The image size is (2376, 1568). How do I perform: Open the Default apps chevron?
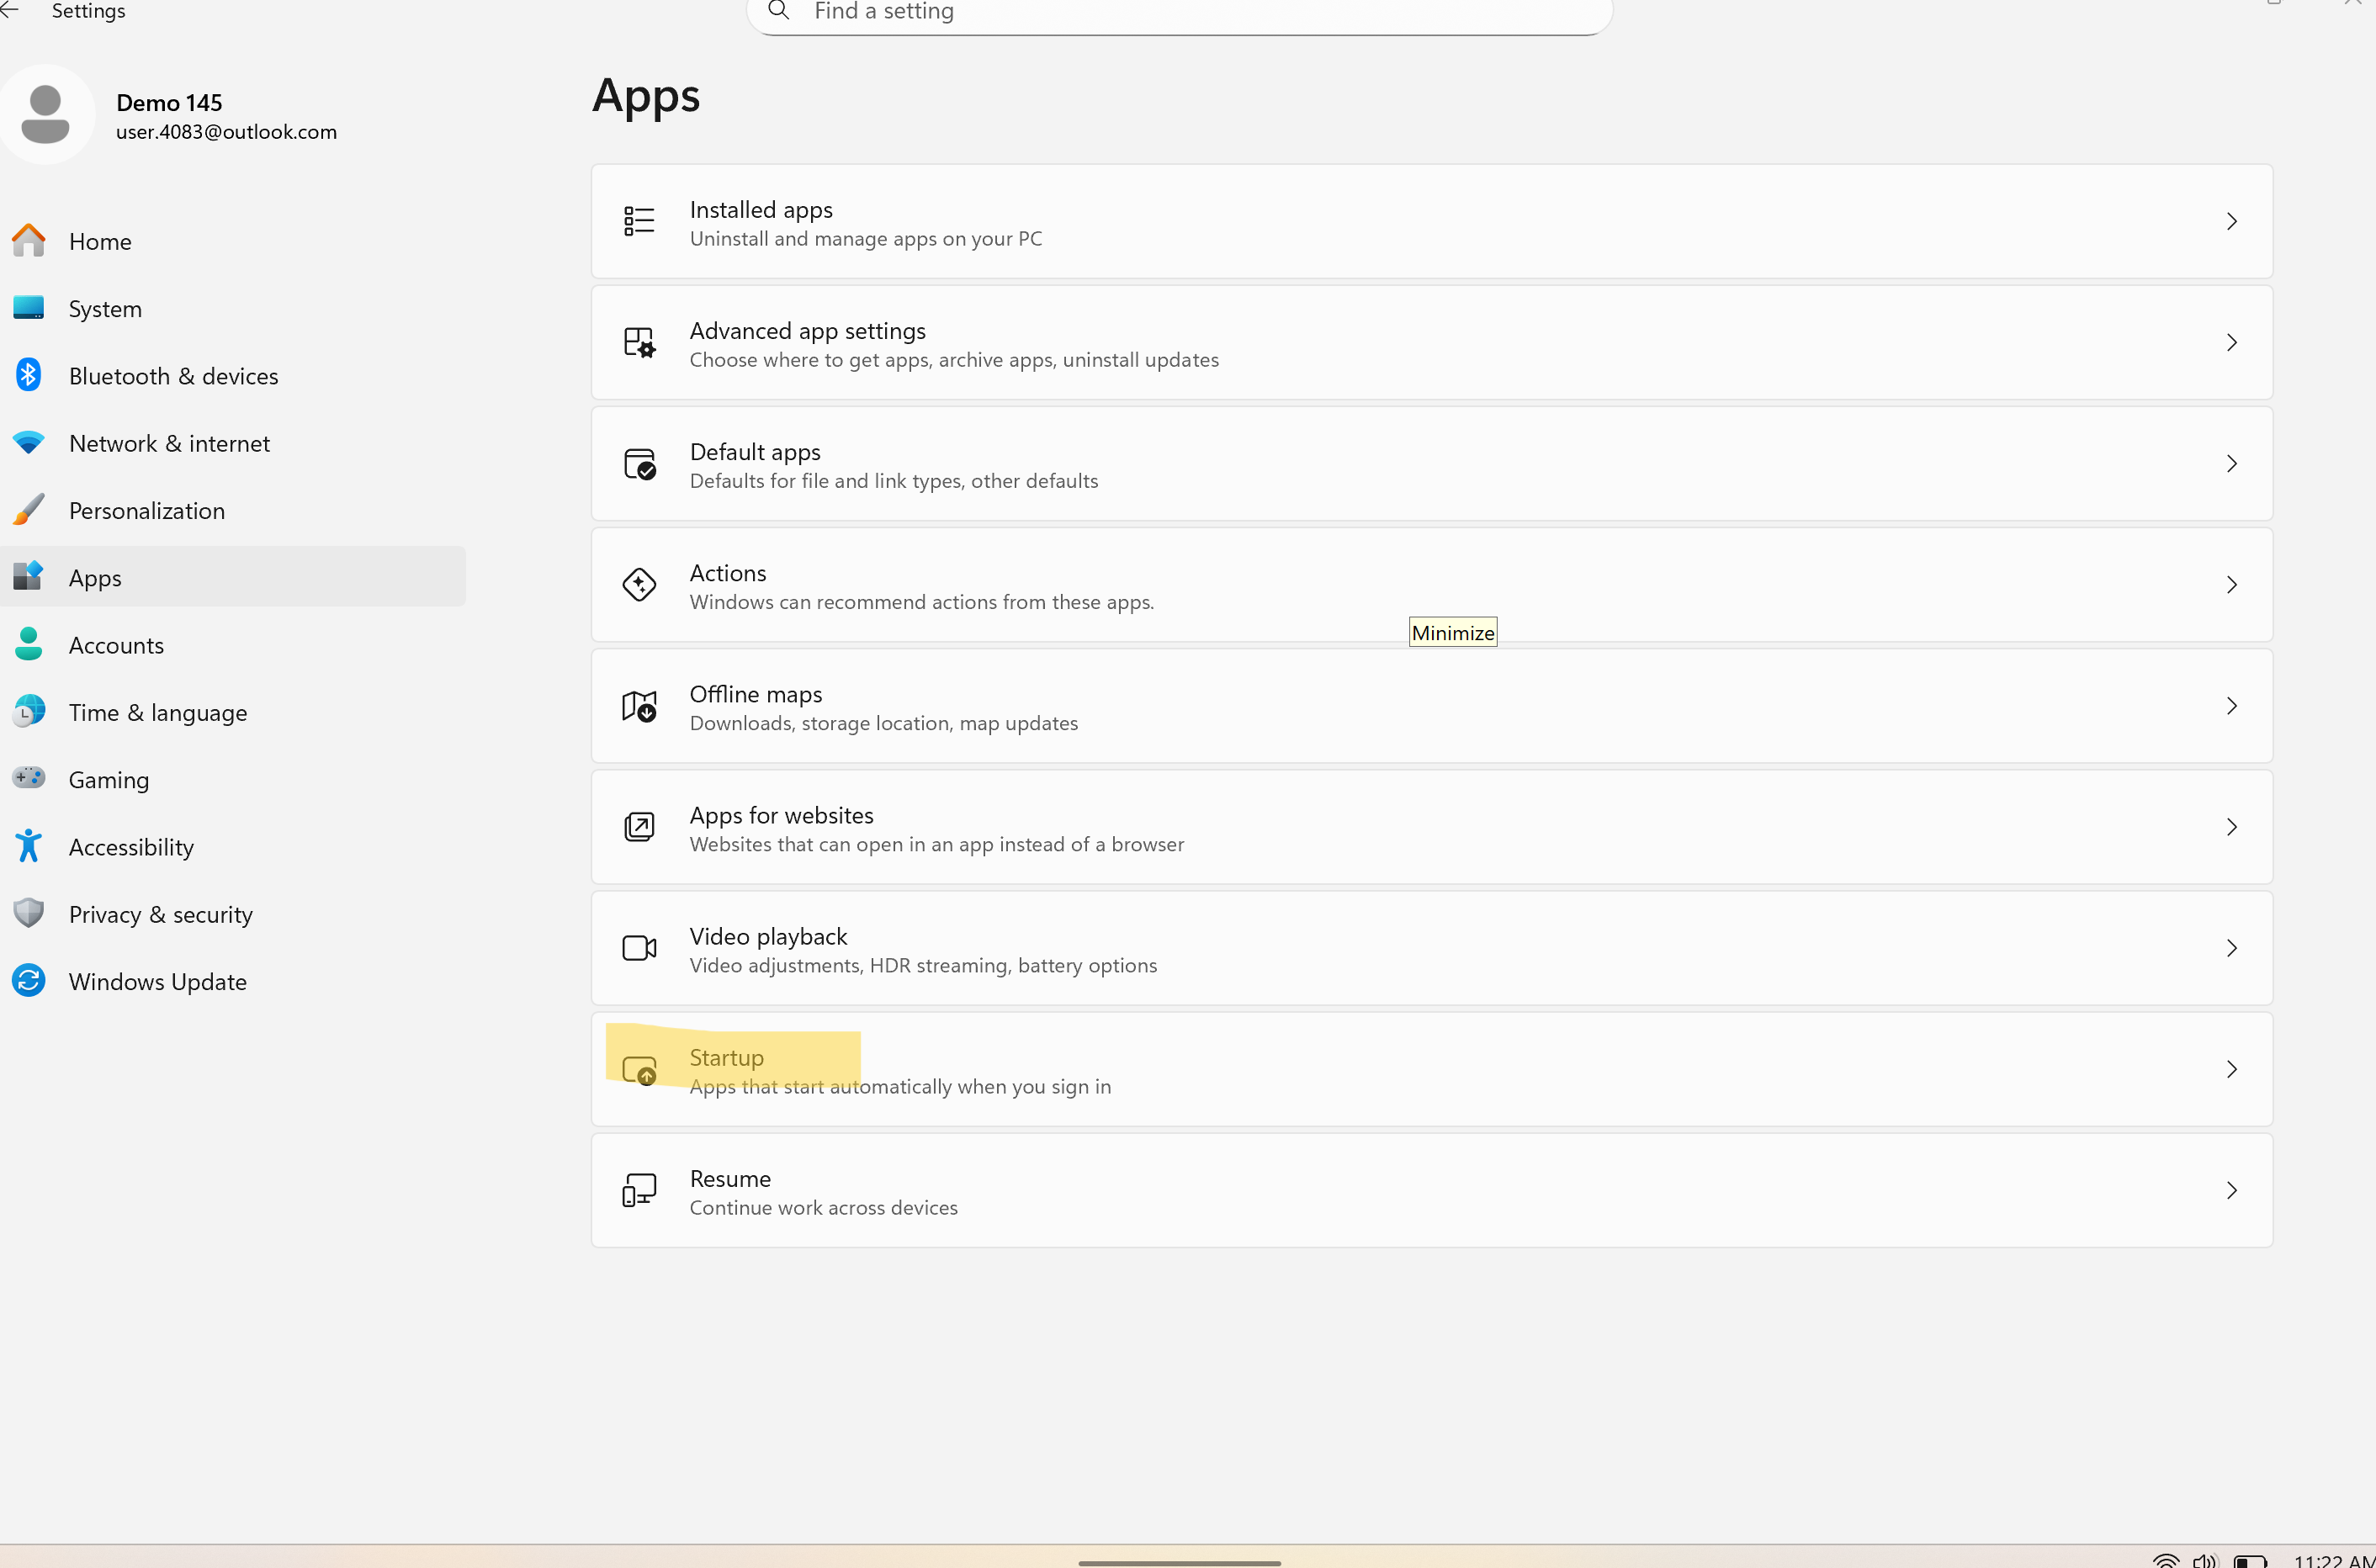pos(2231,464)
